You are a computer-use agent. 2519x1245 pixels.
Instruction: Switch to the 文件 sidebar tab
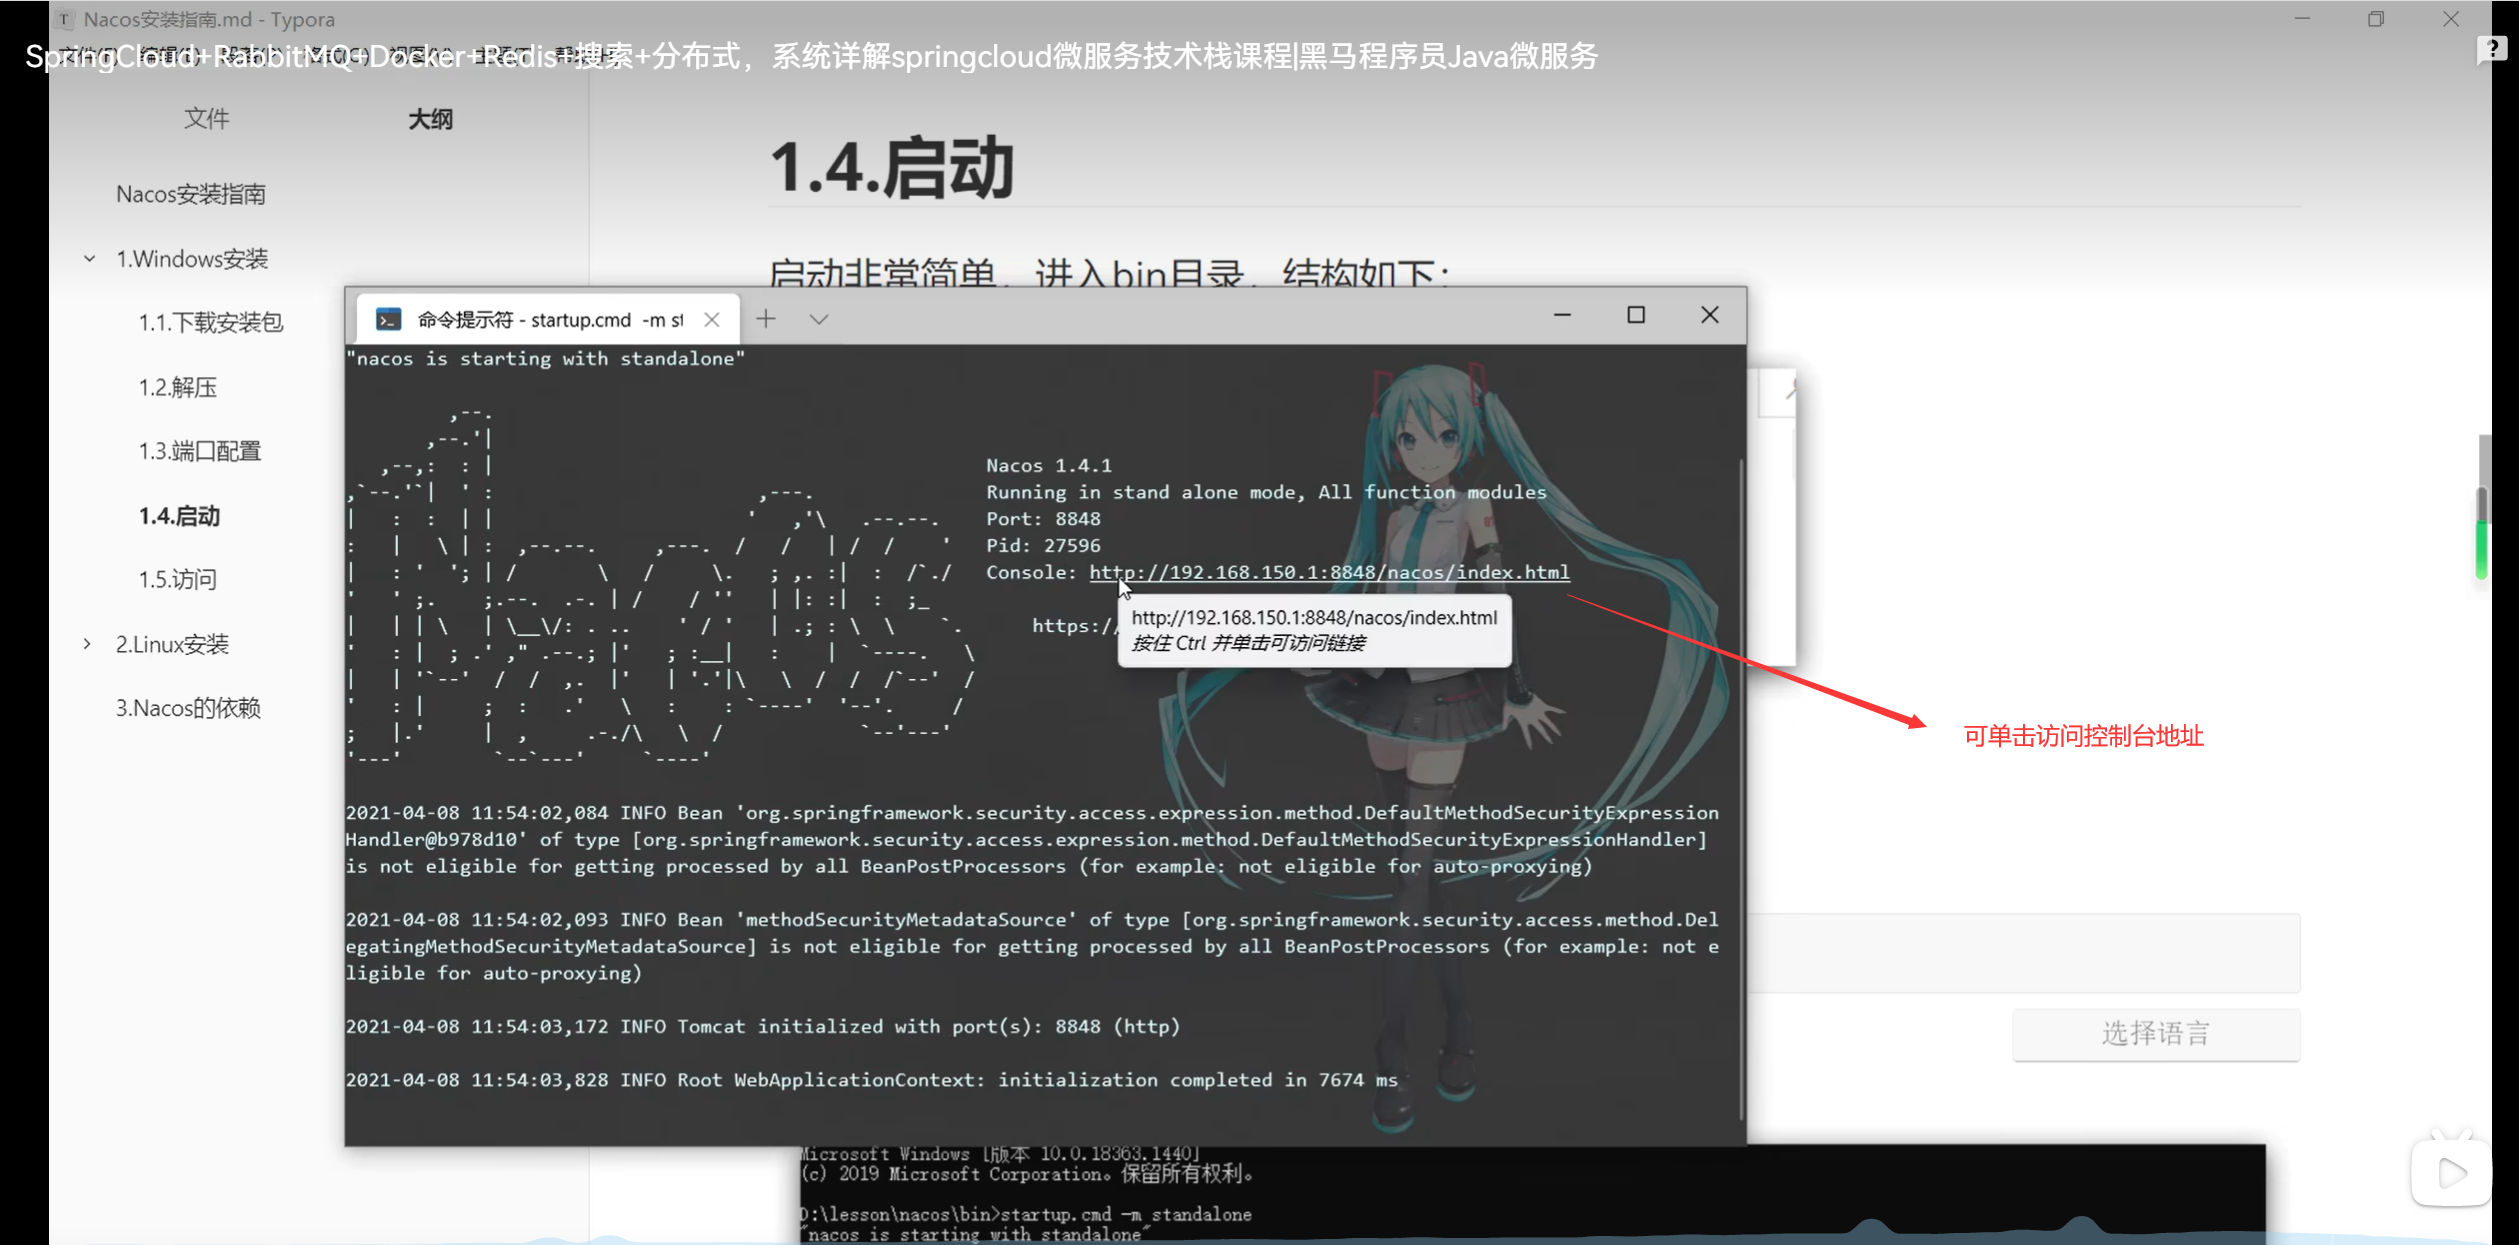point(207,119)
